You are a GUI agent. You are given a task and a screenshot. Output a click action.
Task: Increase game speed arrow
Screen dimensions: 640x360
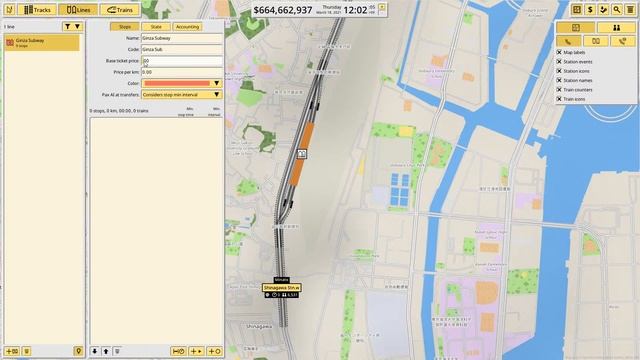pos(382,7)
